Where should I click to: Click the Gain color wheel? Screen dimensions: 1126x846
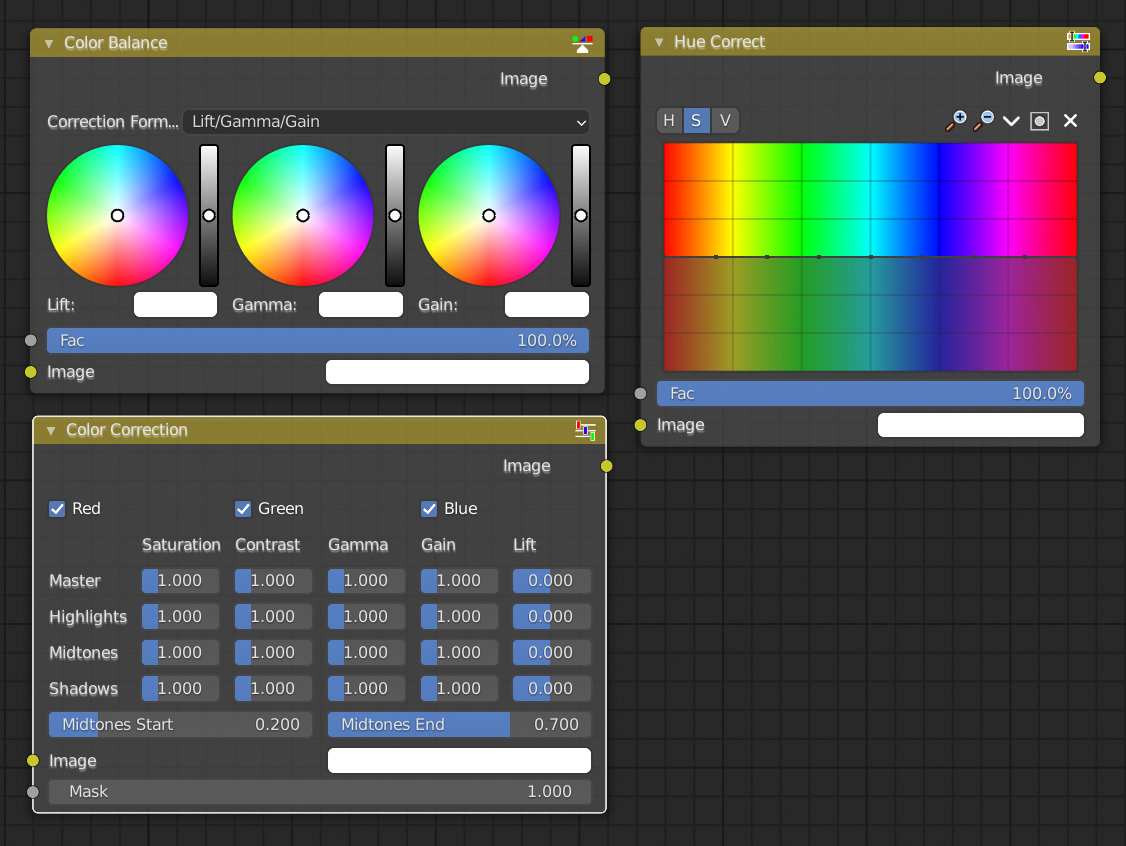(488, 215)
